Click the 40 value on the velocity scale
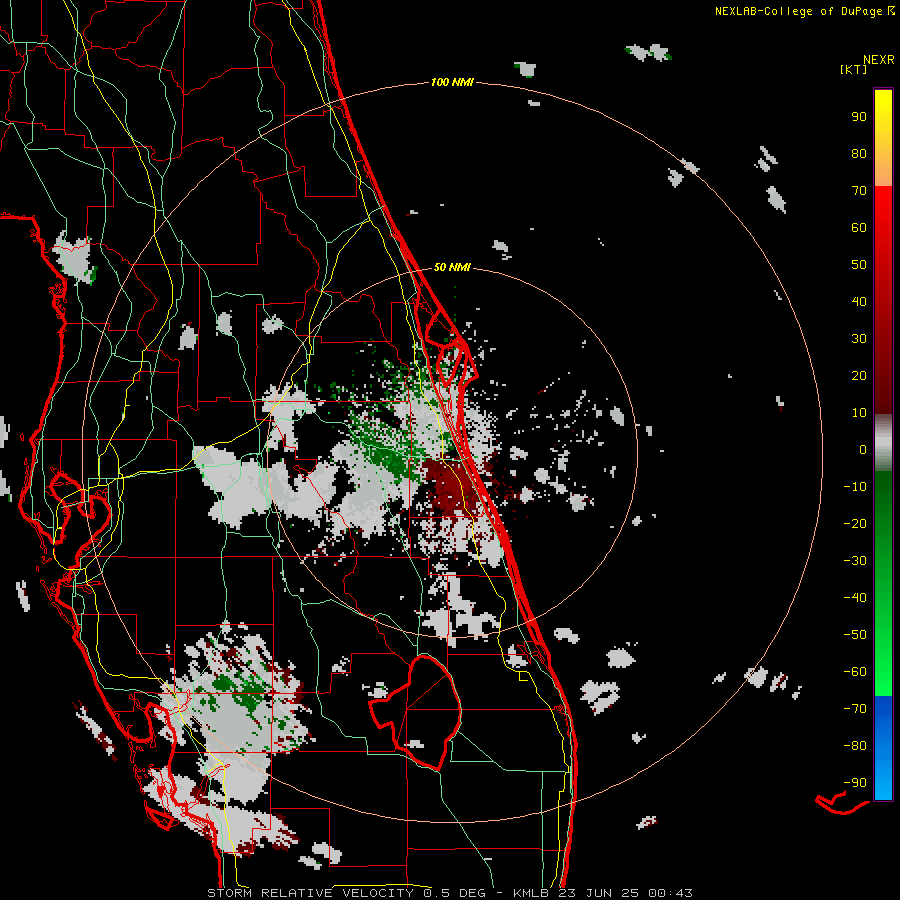Screen dimensions: 900x900 pyautogui.click(x=859, y=301)
